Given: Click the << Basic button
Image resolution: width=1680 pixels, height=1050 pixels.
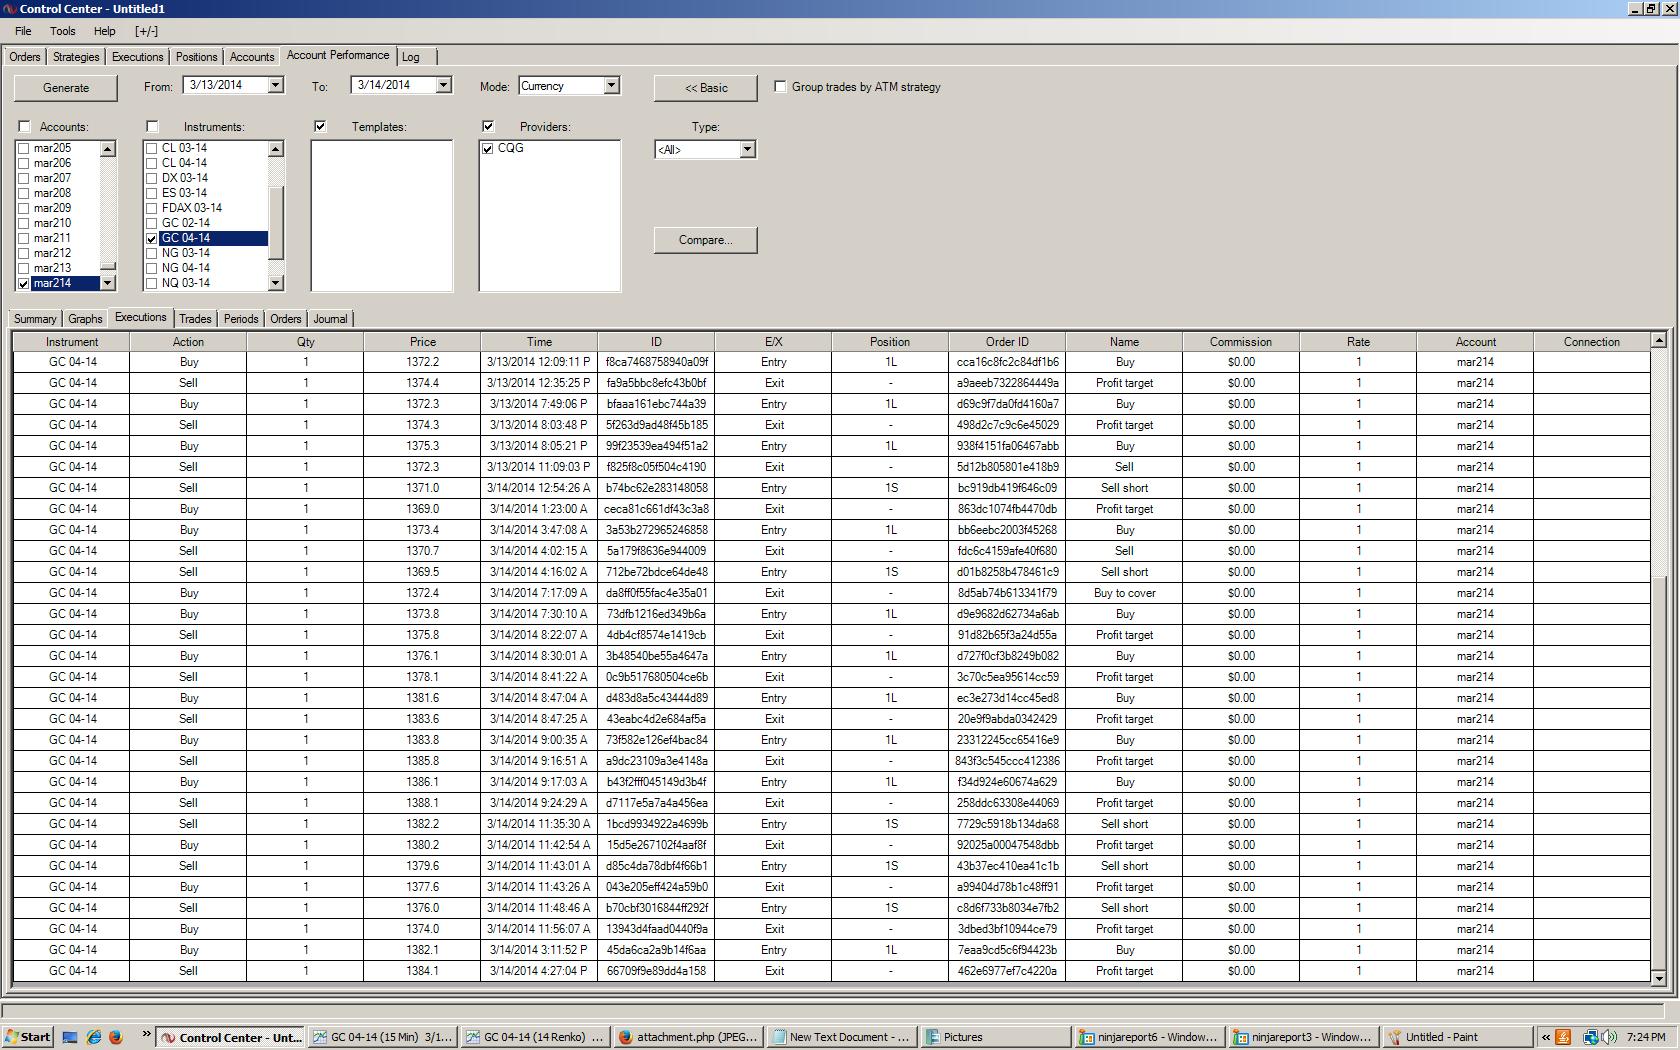Looking at the screenshot, I should click(x=706, y=88).
